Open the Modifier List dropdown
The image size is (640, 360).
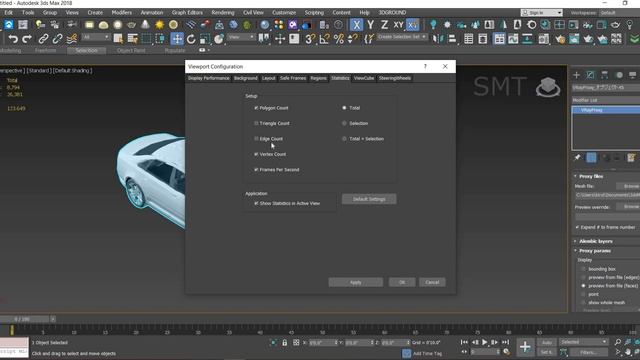tap(606, 100)
